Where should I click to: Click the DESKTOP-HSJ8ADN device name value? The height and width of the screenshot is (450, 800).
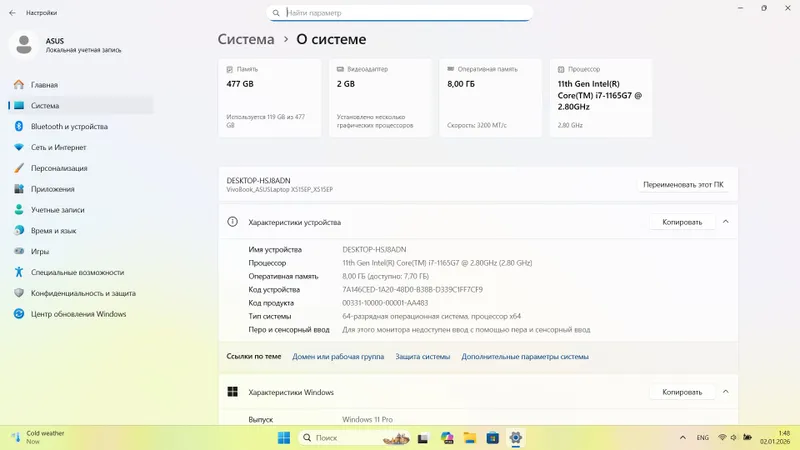point(374,249)
